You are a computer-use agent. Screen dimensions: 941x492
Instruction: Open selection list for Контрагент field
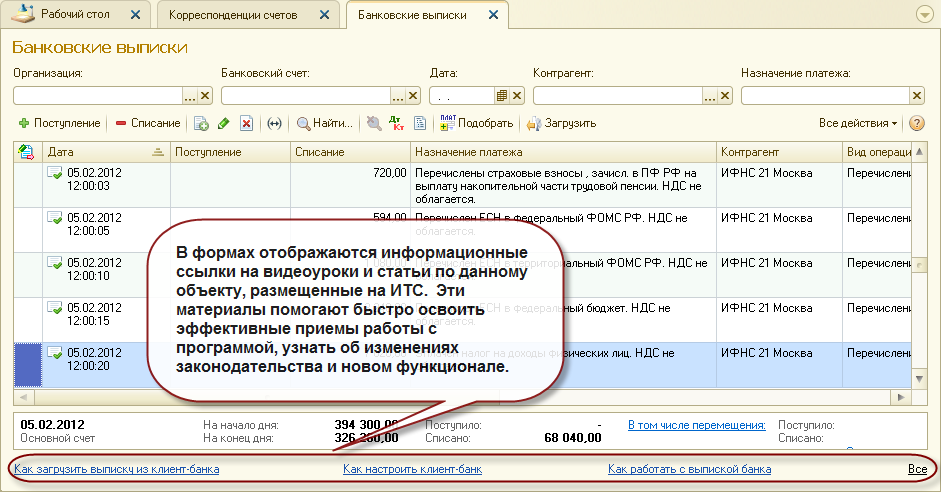pyautogui.click(x=711, y=95)
